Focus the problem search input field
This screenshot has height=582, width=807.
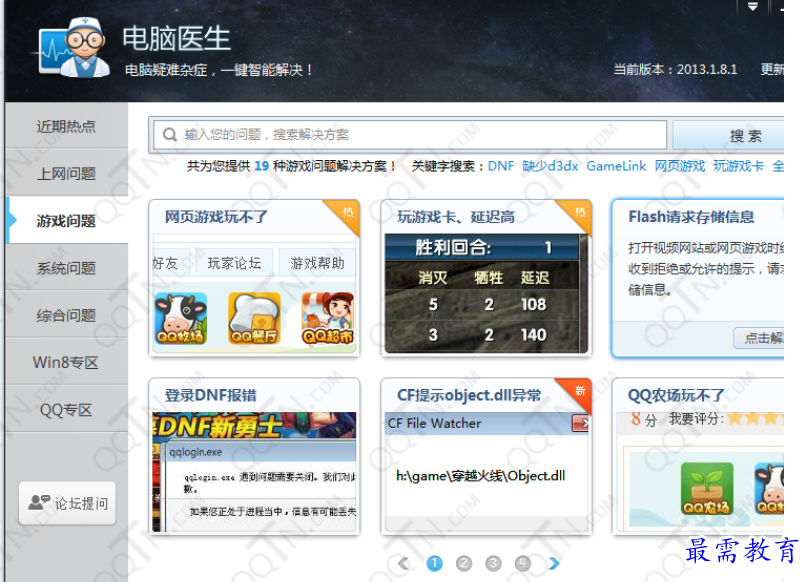pyautogui.click(x=410, y=135)
